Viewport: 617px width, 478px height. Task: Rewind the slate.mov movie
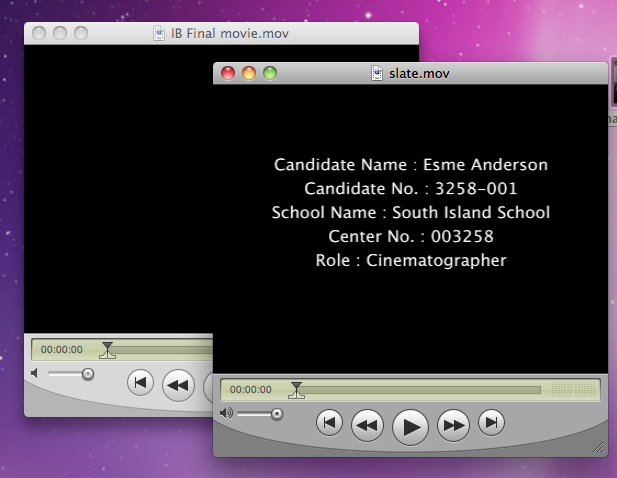tap(367, 425)
